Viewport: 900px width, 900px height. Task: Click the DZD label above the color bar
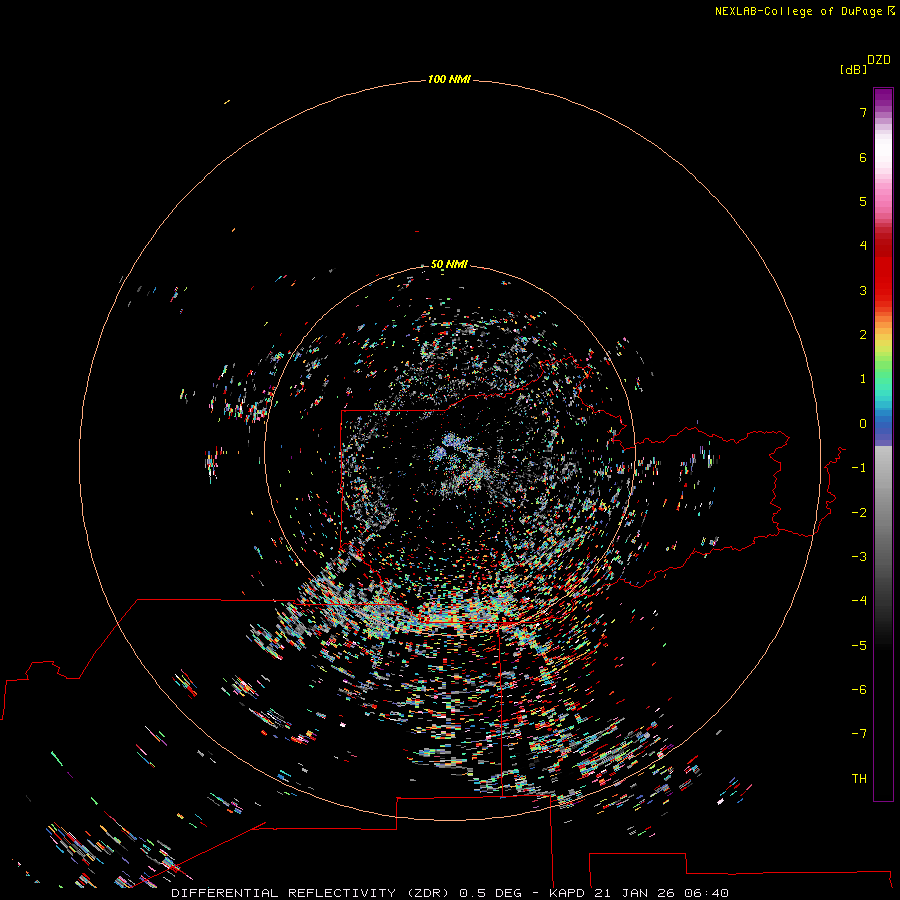(879, 60)
